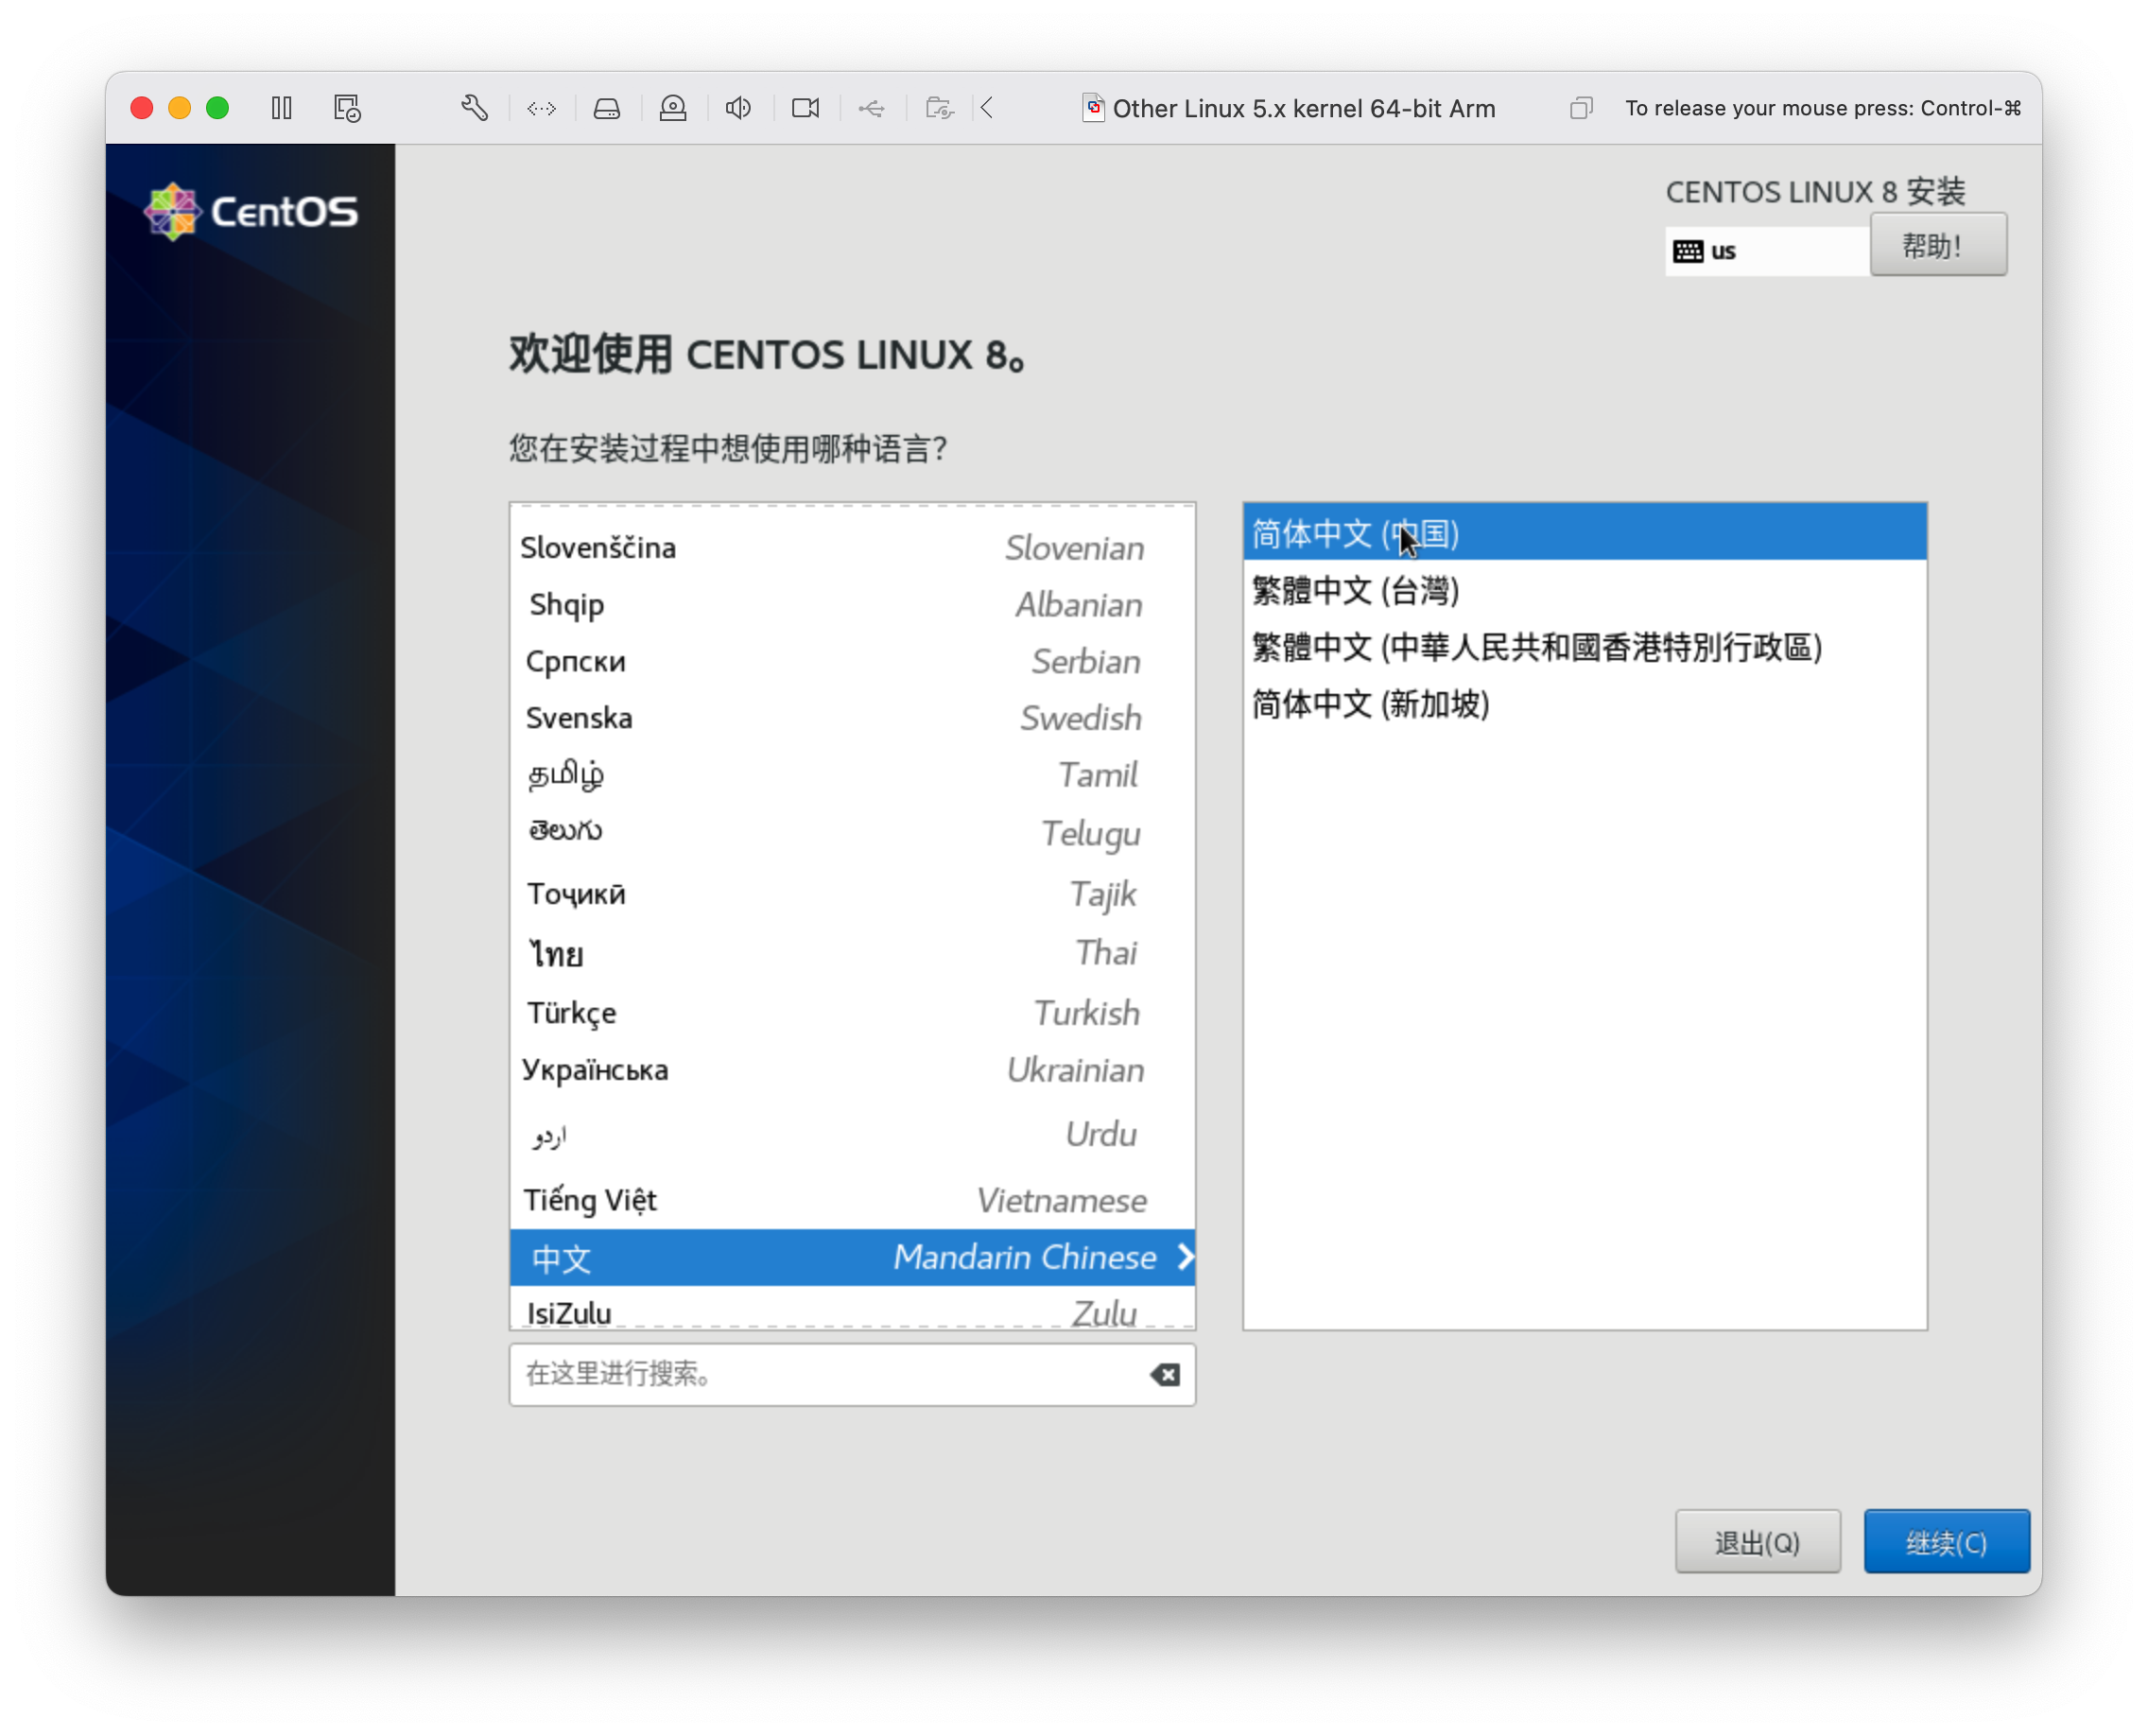
Task: Click the USB devices toolbar icon
Action: [872, 108]
